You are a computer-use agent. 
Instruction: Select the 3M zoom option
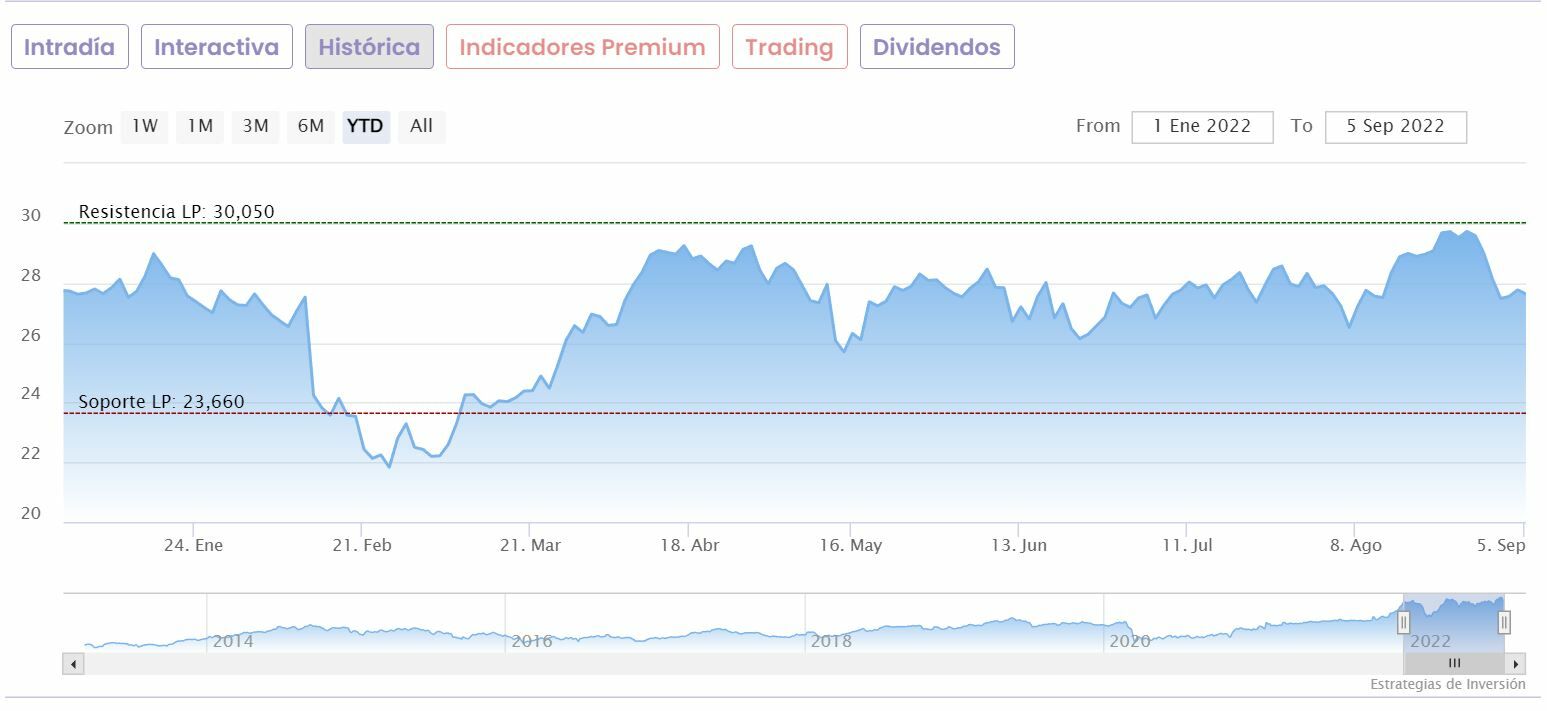[x=255, y=127]
